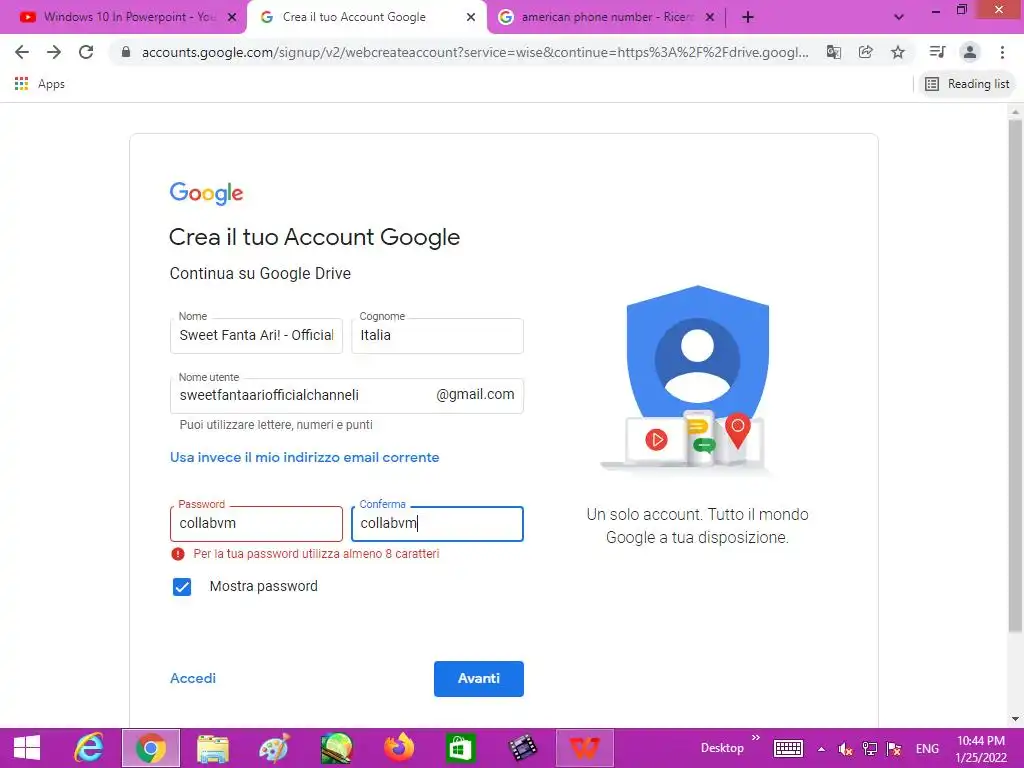Open the translate page icon
Viewport: 1024px width, 768px height.
(x=833, y=52)
